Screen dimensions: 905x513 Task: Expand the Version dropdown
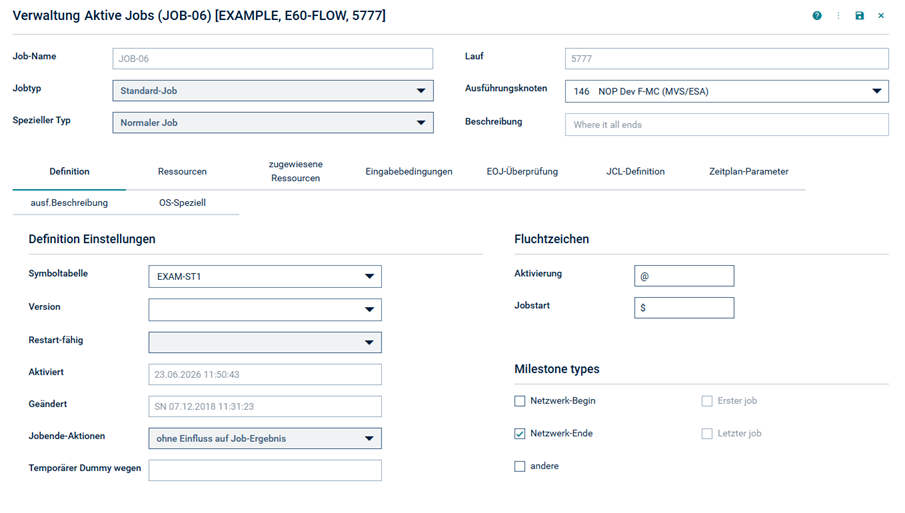[x=265, y=309]
